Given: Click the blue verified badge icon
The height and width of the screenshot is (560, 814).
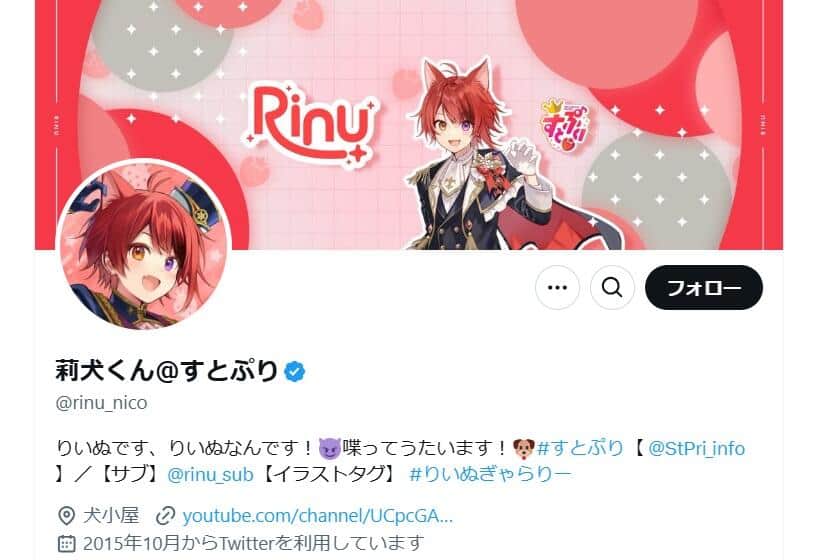Looking at the screenshot, I should pos(295,371).
